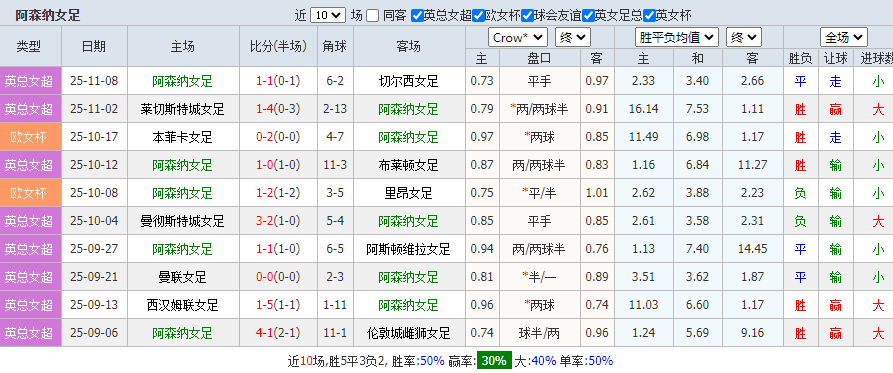Open the 全场 dropdown
The height and width of the screenshot is (373, 893).
point(844,38)
